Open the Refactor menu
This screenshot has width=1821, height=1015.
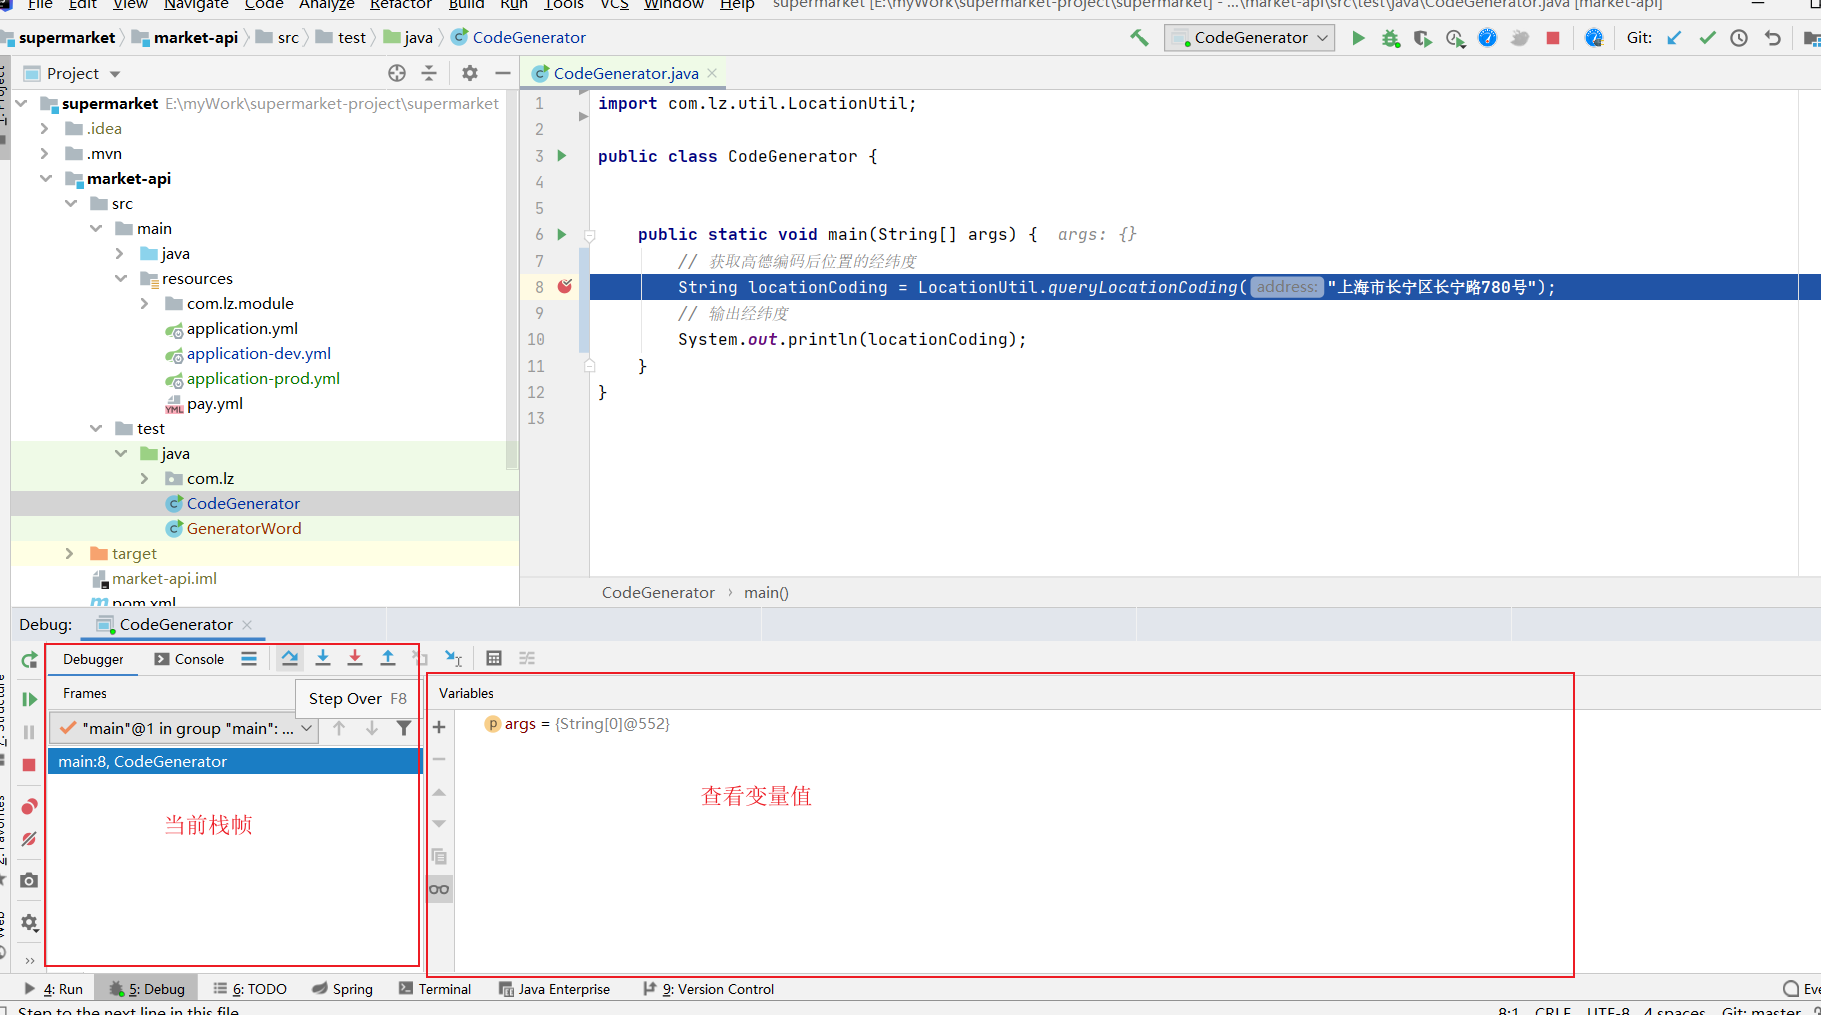400,5
